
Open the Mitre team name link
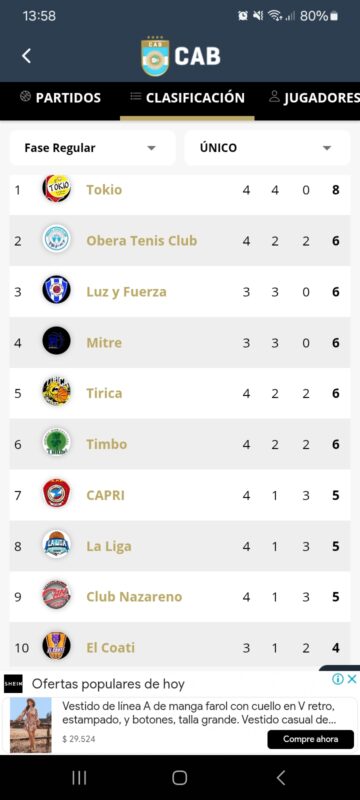[x=104, y=342]
